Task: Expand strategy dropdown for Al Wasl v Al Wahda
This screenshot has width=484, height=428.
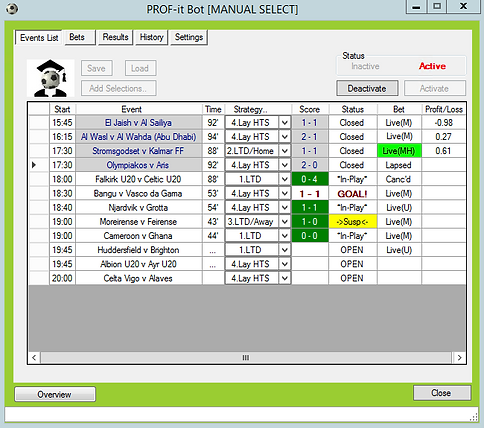Action: [284, 137]
